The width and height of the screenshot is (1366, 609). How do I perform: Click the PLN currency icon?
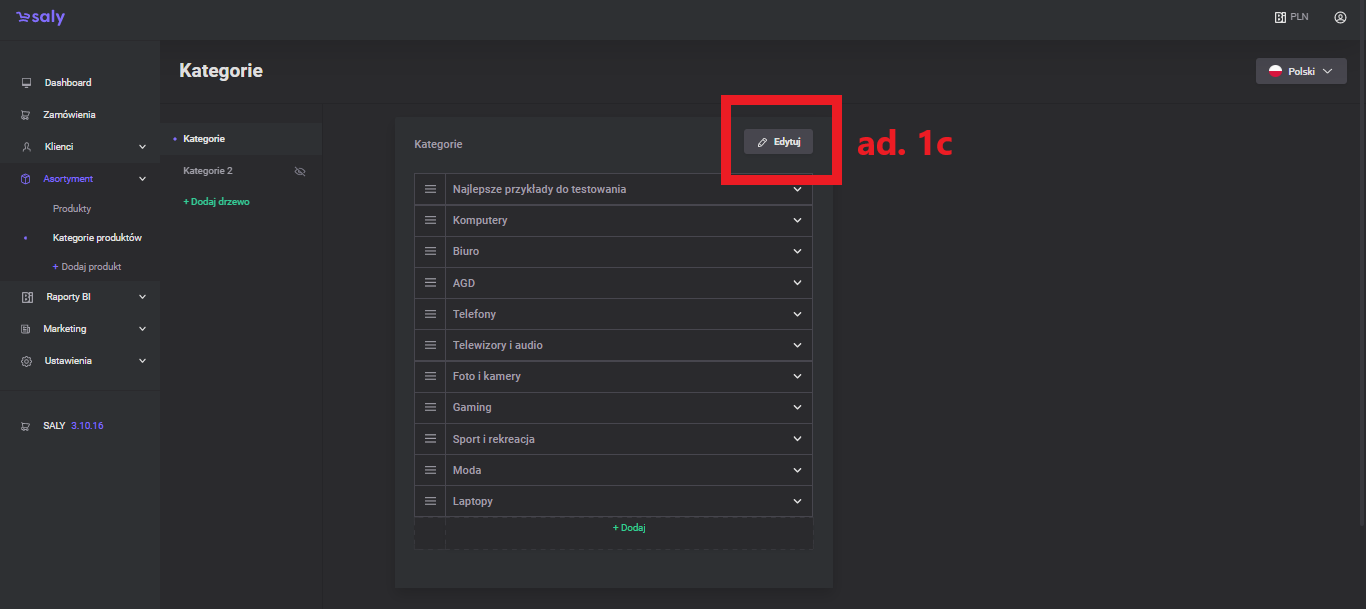coord(1279,17)
